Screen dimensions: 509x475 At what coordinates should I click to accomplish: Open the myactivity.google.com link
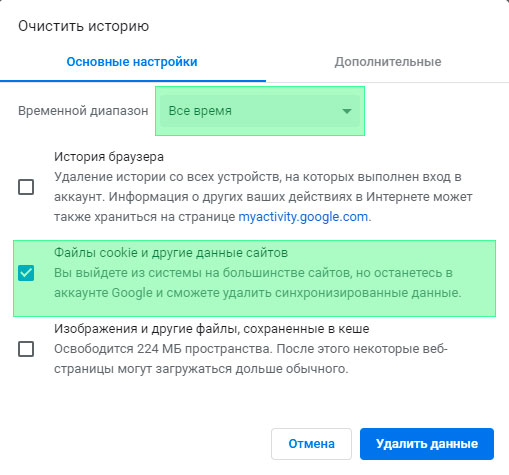(303, 217)
